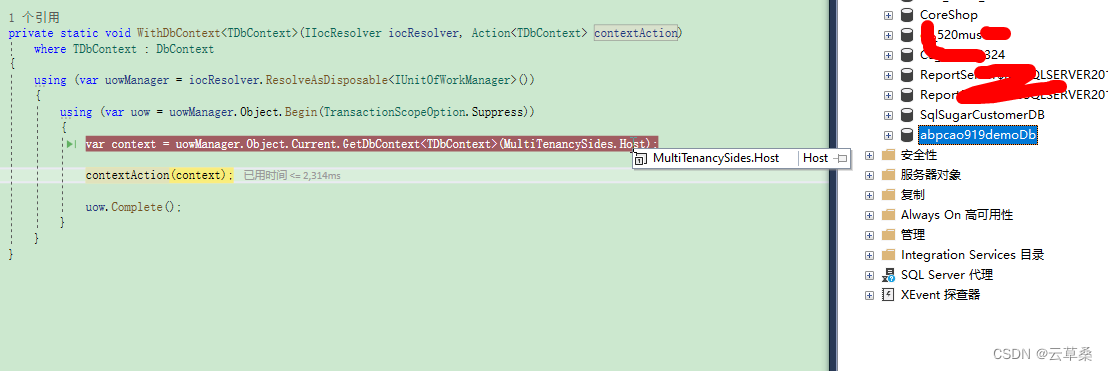Expand the CoreShop database node

point(888,15)
